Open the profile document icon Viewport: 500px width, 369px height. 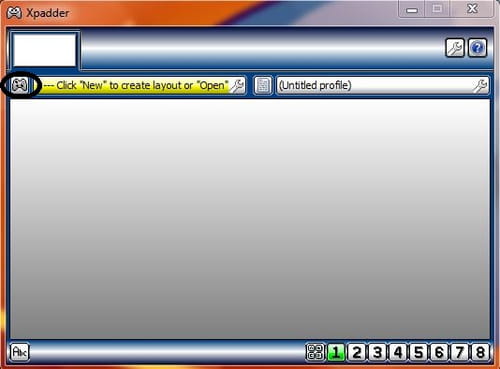263,86
